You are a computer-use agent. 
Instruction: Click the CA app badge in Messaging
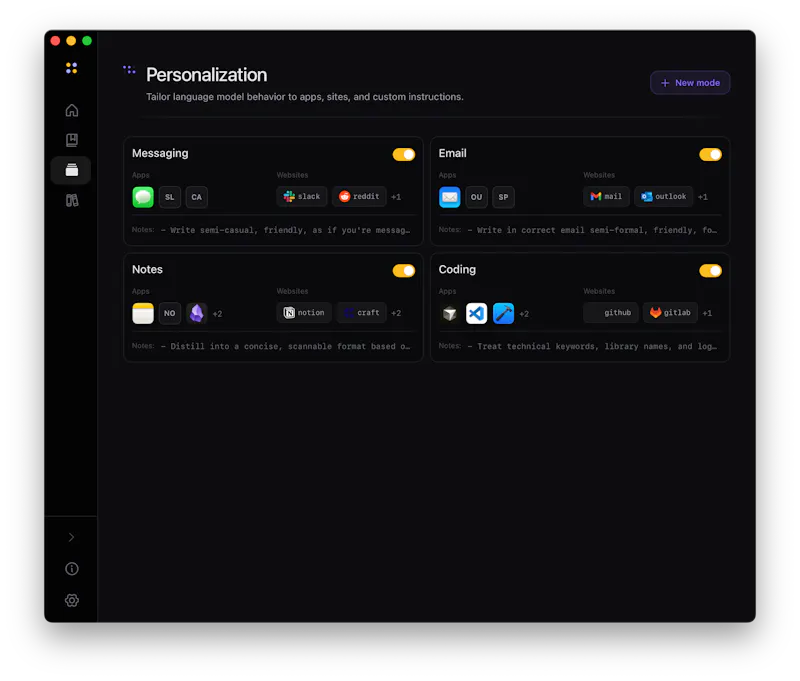coord(196,197)
